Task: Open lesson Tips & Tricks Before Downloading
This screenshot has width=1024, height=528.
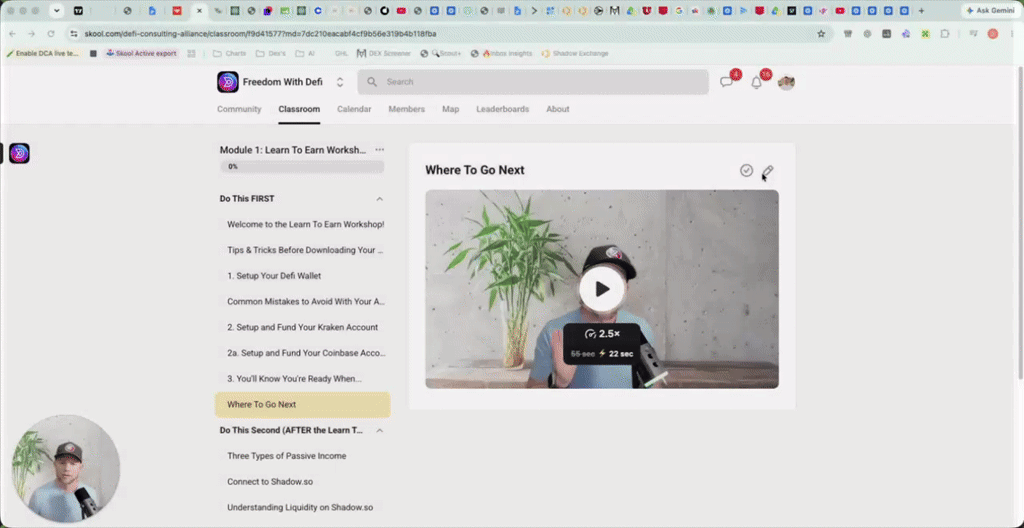Action: 303,250
